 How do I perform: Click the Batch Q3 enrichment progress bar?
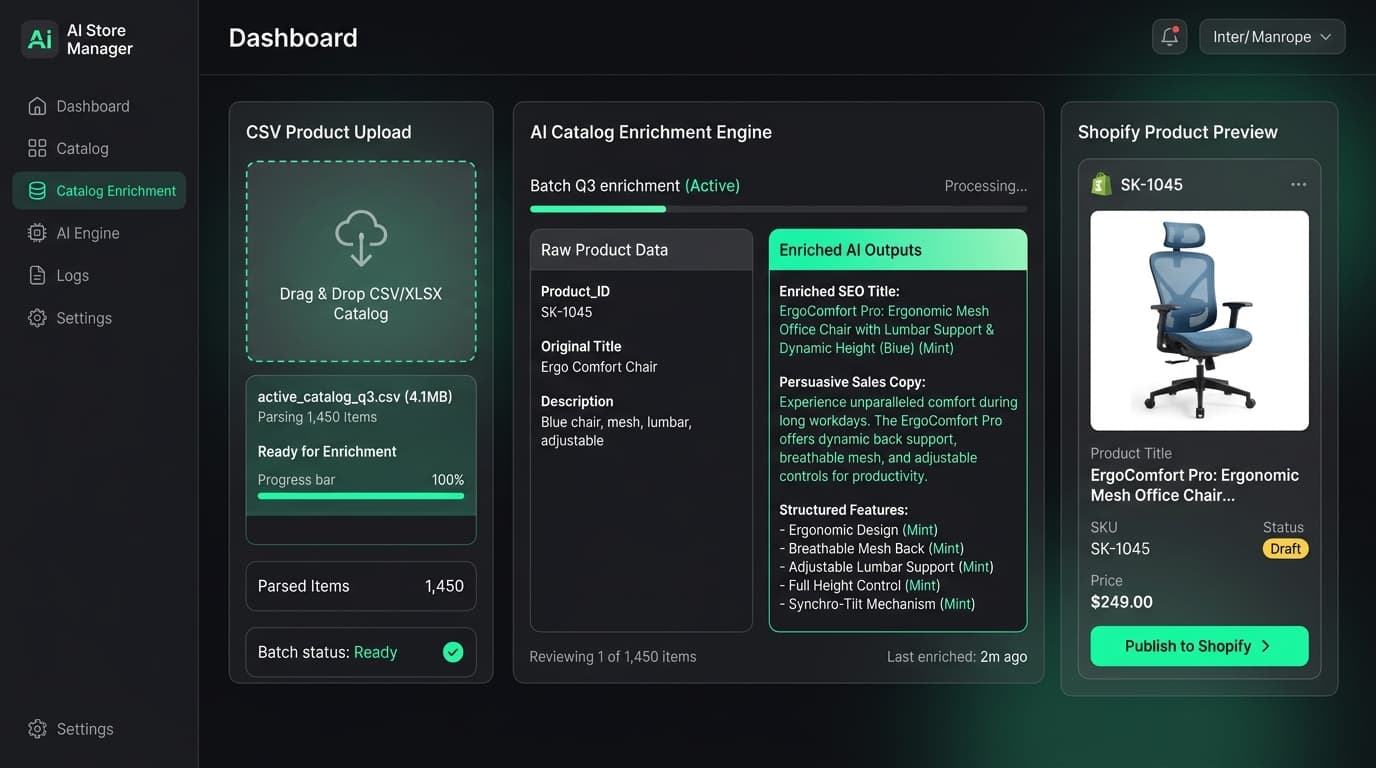pos(778,209)
